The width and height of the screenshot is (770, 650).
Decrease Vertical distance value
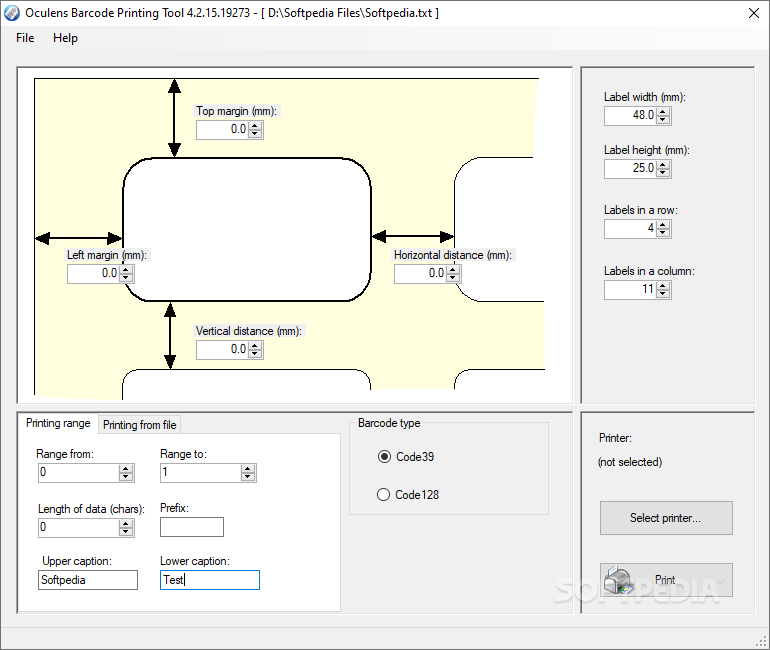pos(255,353)
